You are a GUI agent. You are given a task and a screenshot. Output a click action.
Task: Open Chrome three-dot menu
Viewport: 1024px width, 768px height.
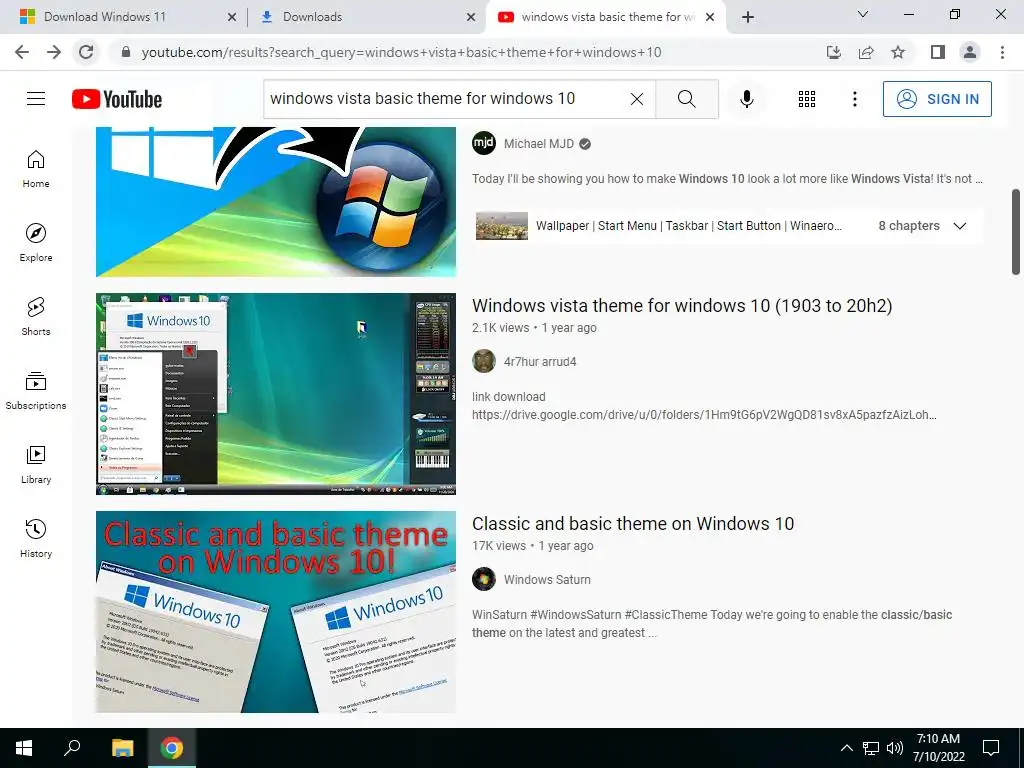(1002, 52)
